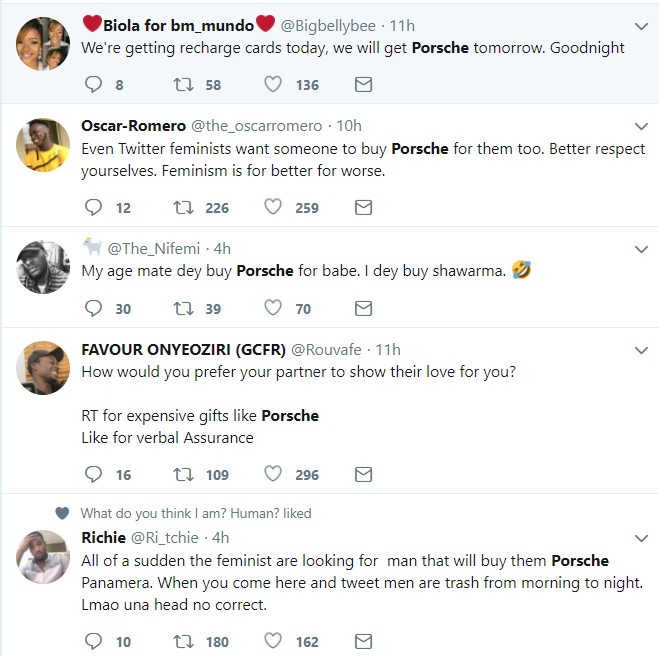Open The_Nifemi's profile picture
659x656 pixels.
pyautogui.click(x=43, y=266)
